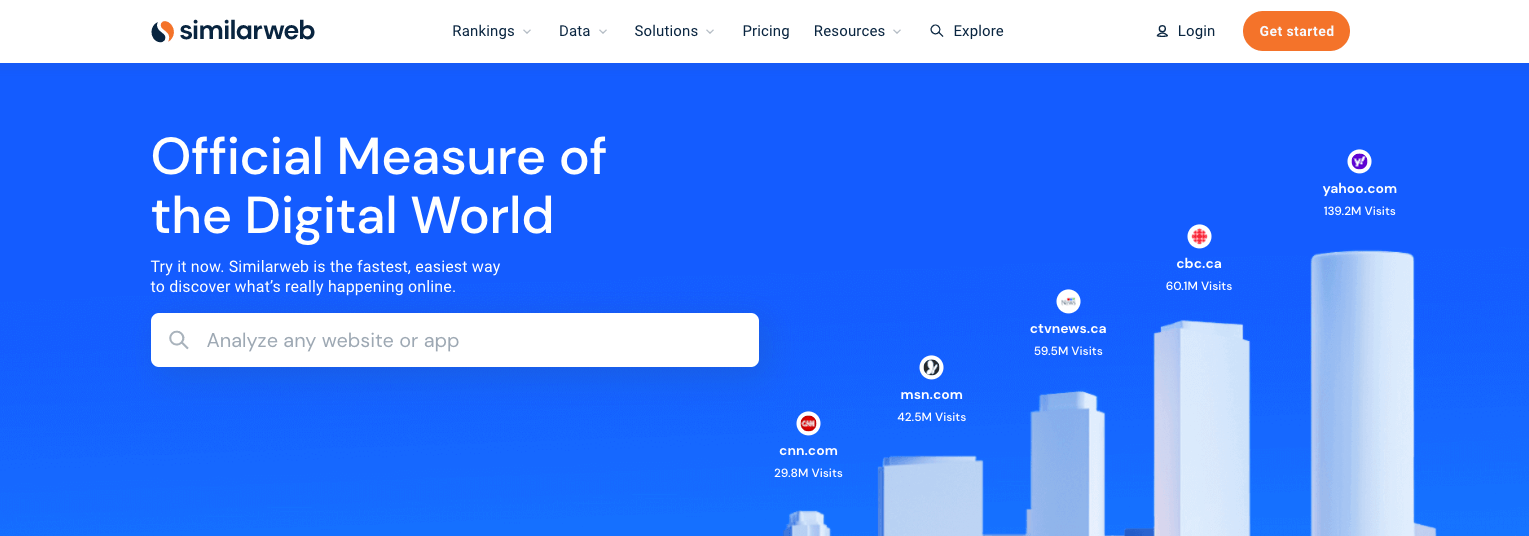The width and height of the screenshot is (1529, 536).
Task: Click the 139.2M Visits text
Action: click(1359, 211)
